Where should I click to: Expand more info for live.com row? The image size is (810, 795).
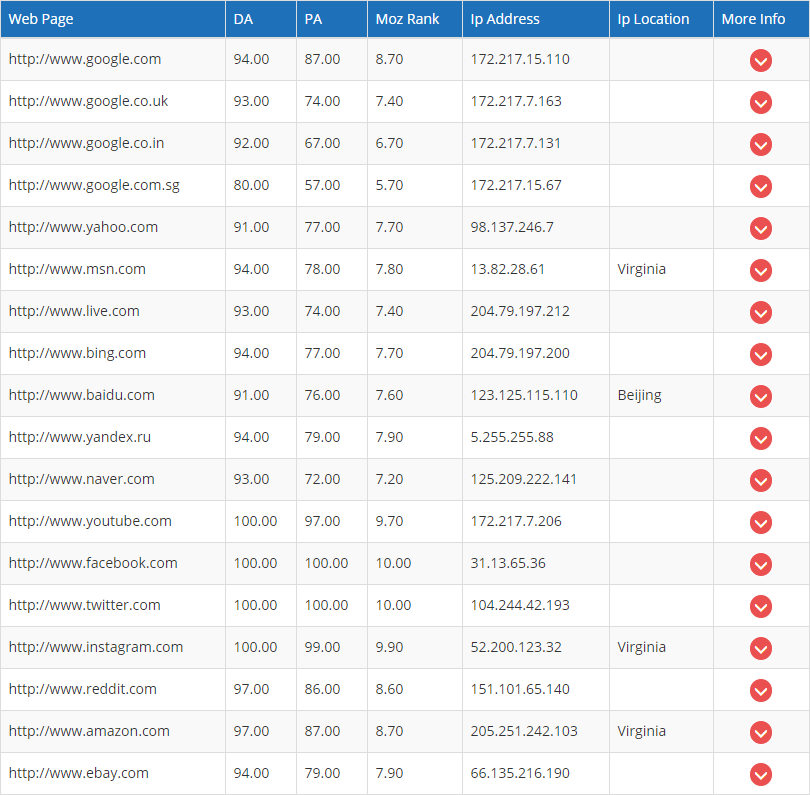[x=760, y=313]
